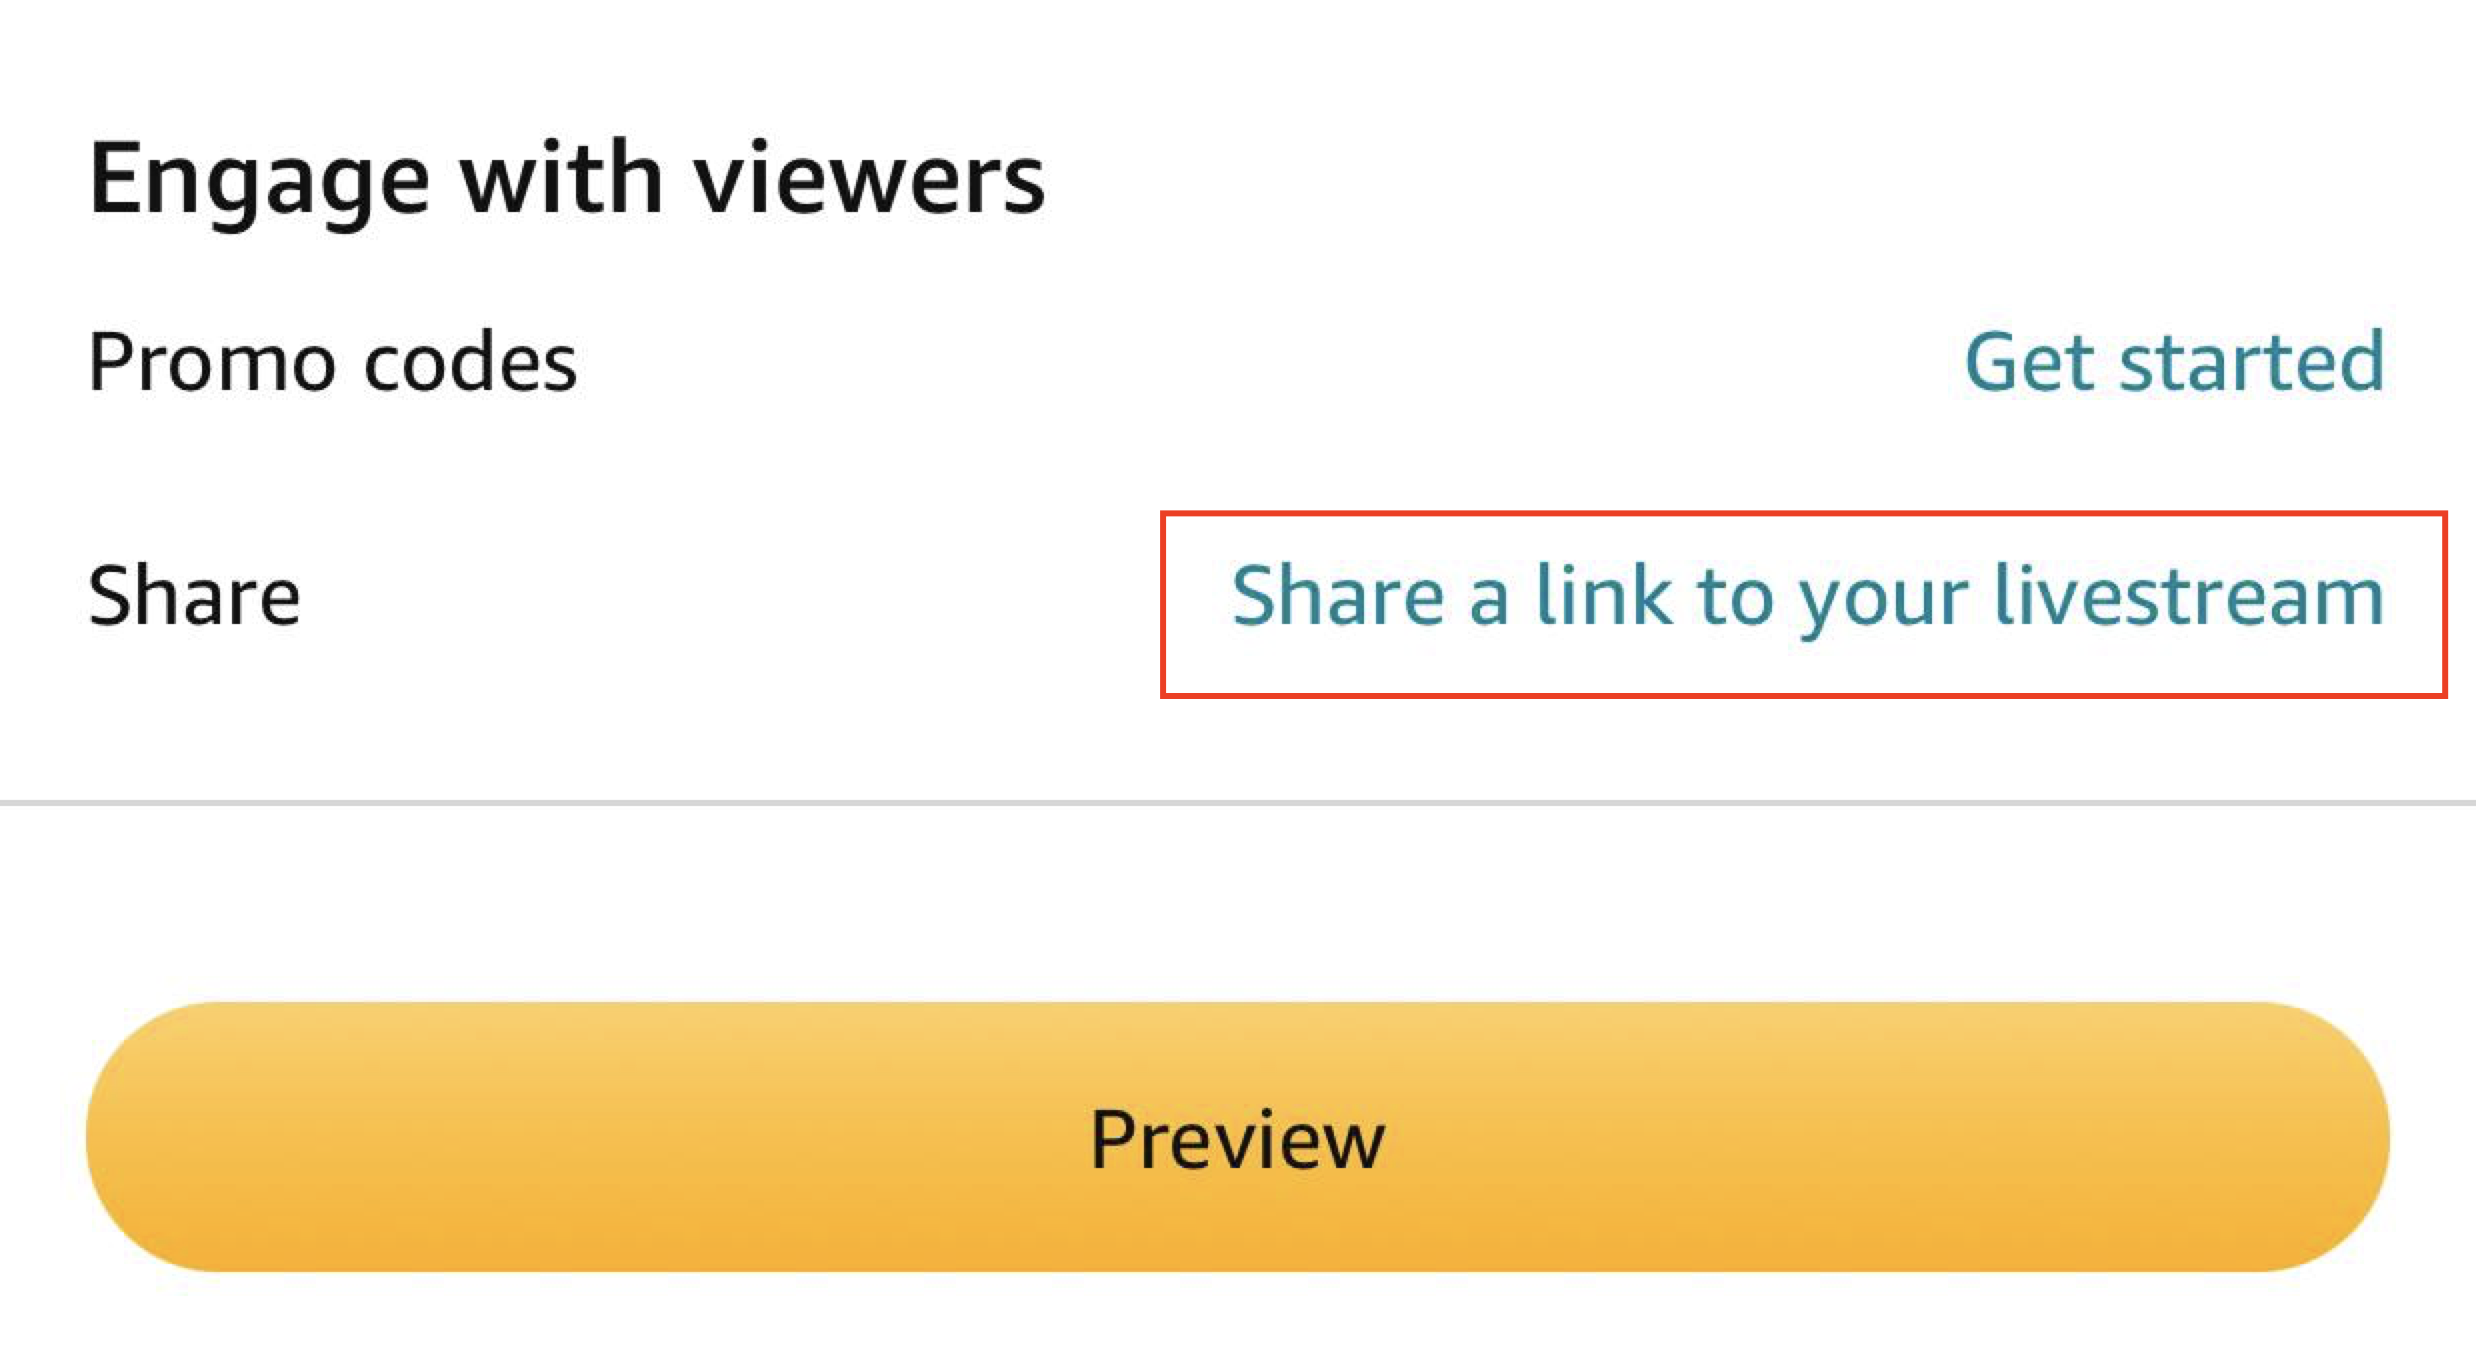The height and width of the screenshot is (1354, 2476).
Task: Select the 'Share' row label
Action: coord(194,596)
